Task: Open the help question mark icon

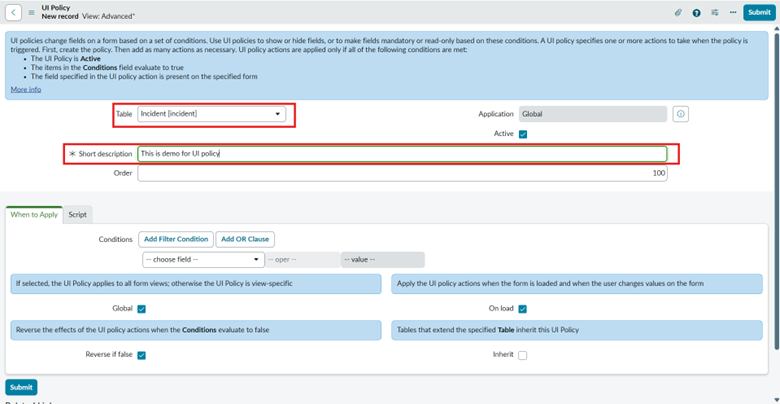Action: tap(696, 13)
